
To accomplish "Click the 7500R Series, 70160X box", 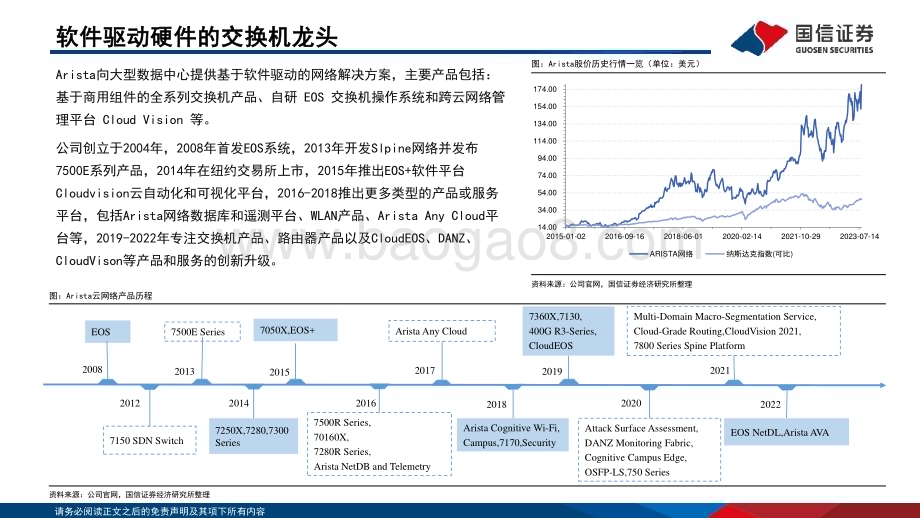I will point(379,443).
